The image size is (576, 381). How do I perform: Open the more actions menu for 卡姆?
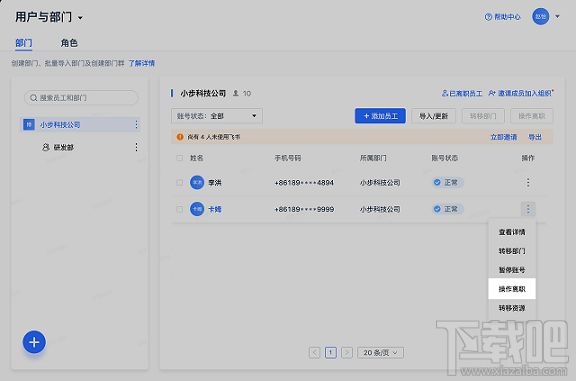tap(528, 209)
